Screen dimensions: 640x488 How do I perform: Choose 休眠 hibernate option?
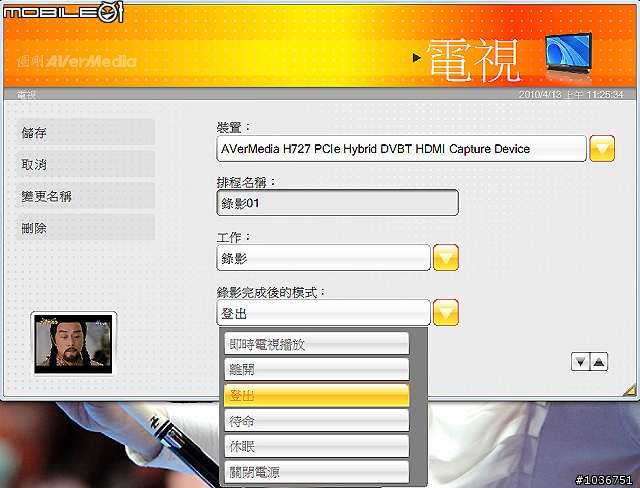pyautogui.click(x=317, y=446)
